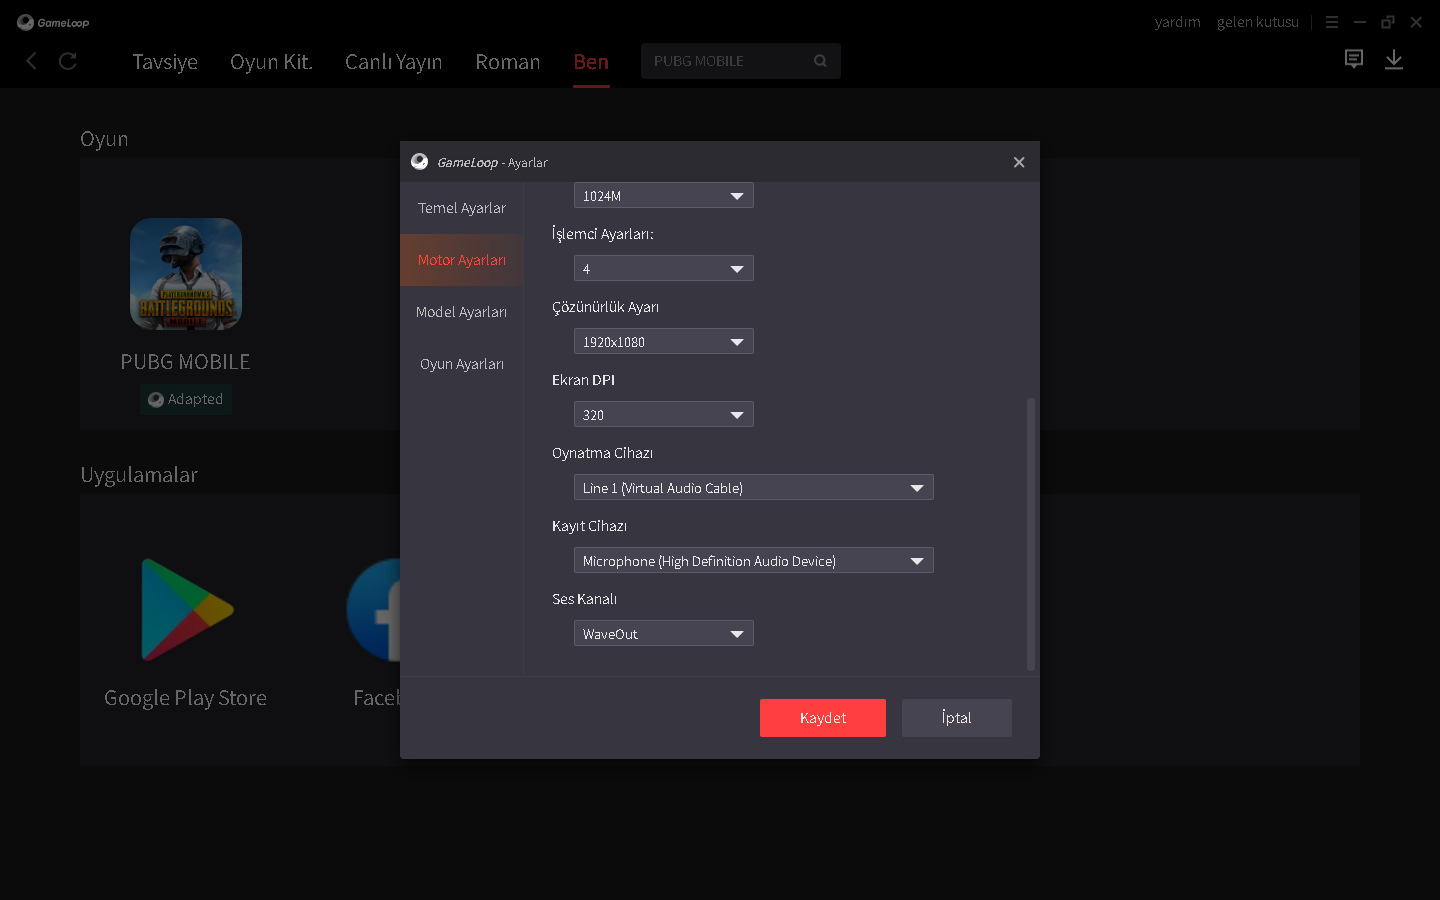The height and width of the screenshot is (900, 1440).
Task: Open the yardım help link
Action: [1178, 22]
